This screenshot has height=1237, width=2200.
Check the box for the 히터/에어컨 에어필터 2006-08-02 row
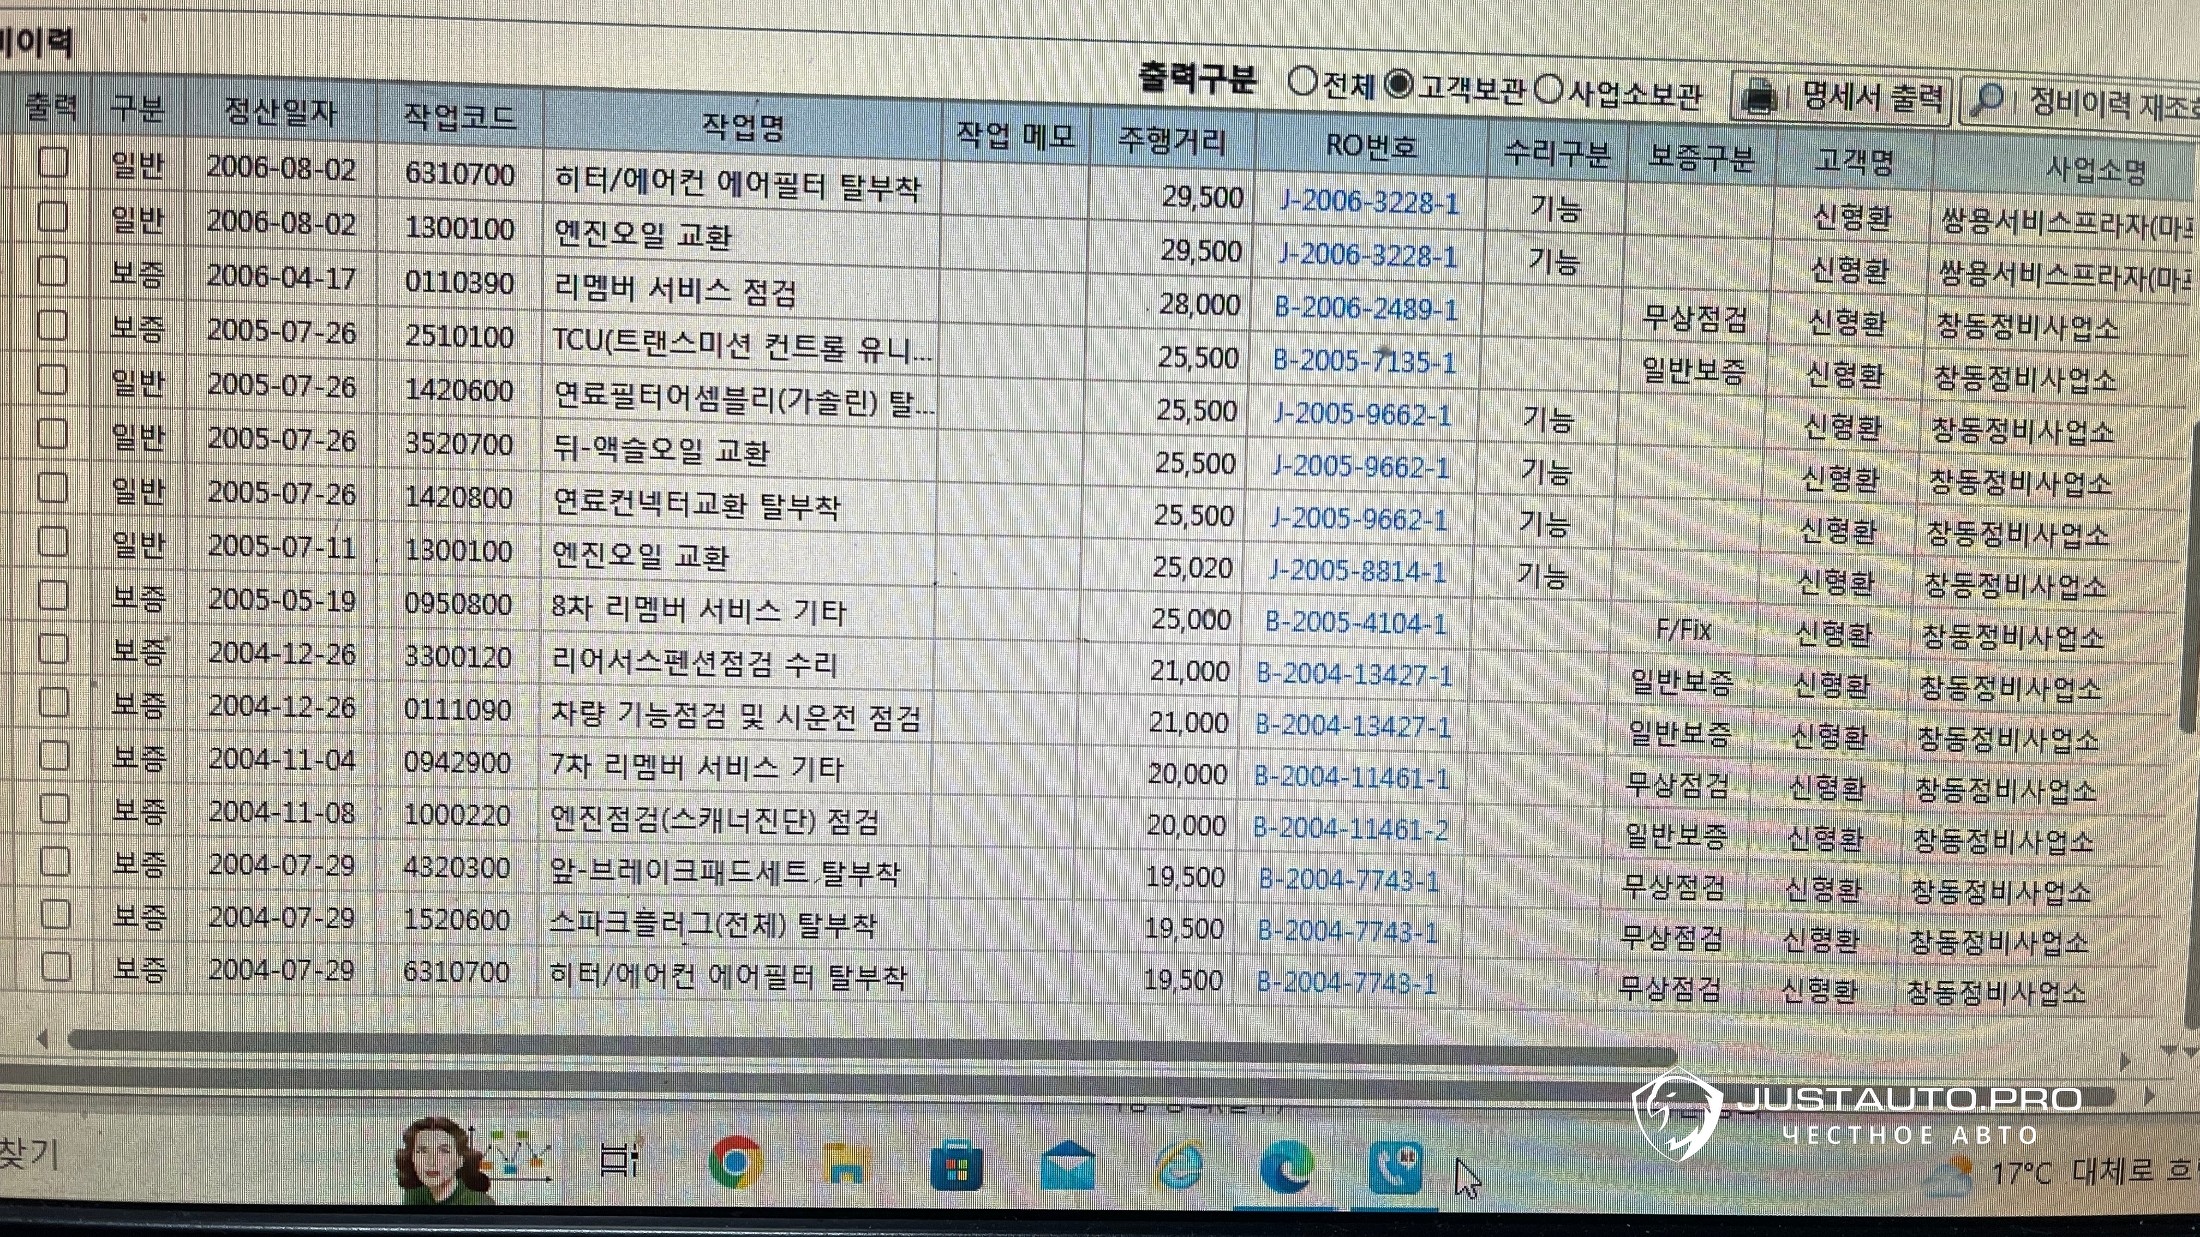(53, 162)
